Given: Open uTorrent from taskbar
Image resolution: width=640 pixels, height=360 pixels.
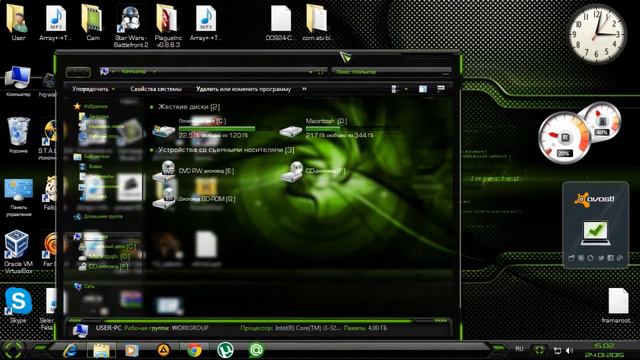Looking at the screenshot, I should point(225,350).
